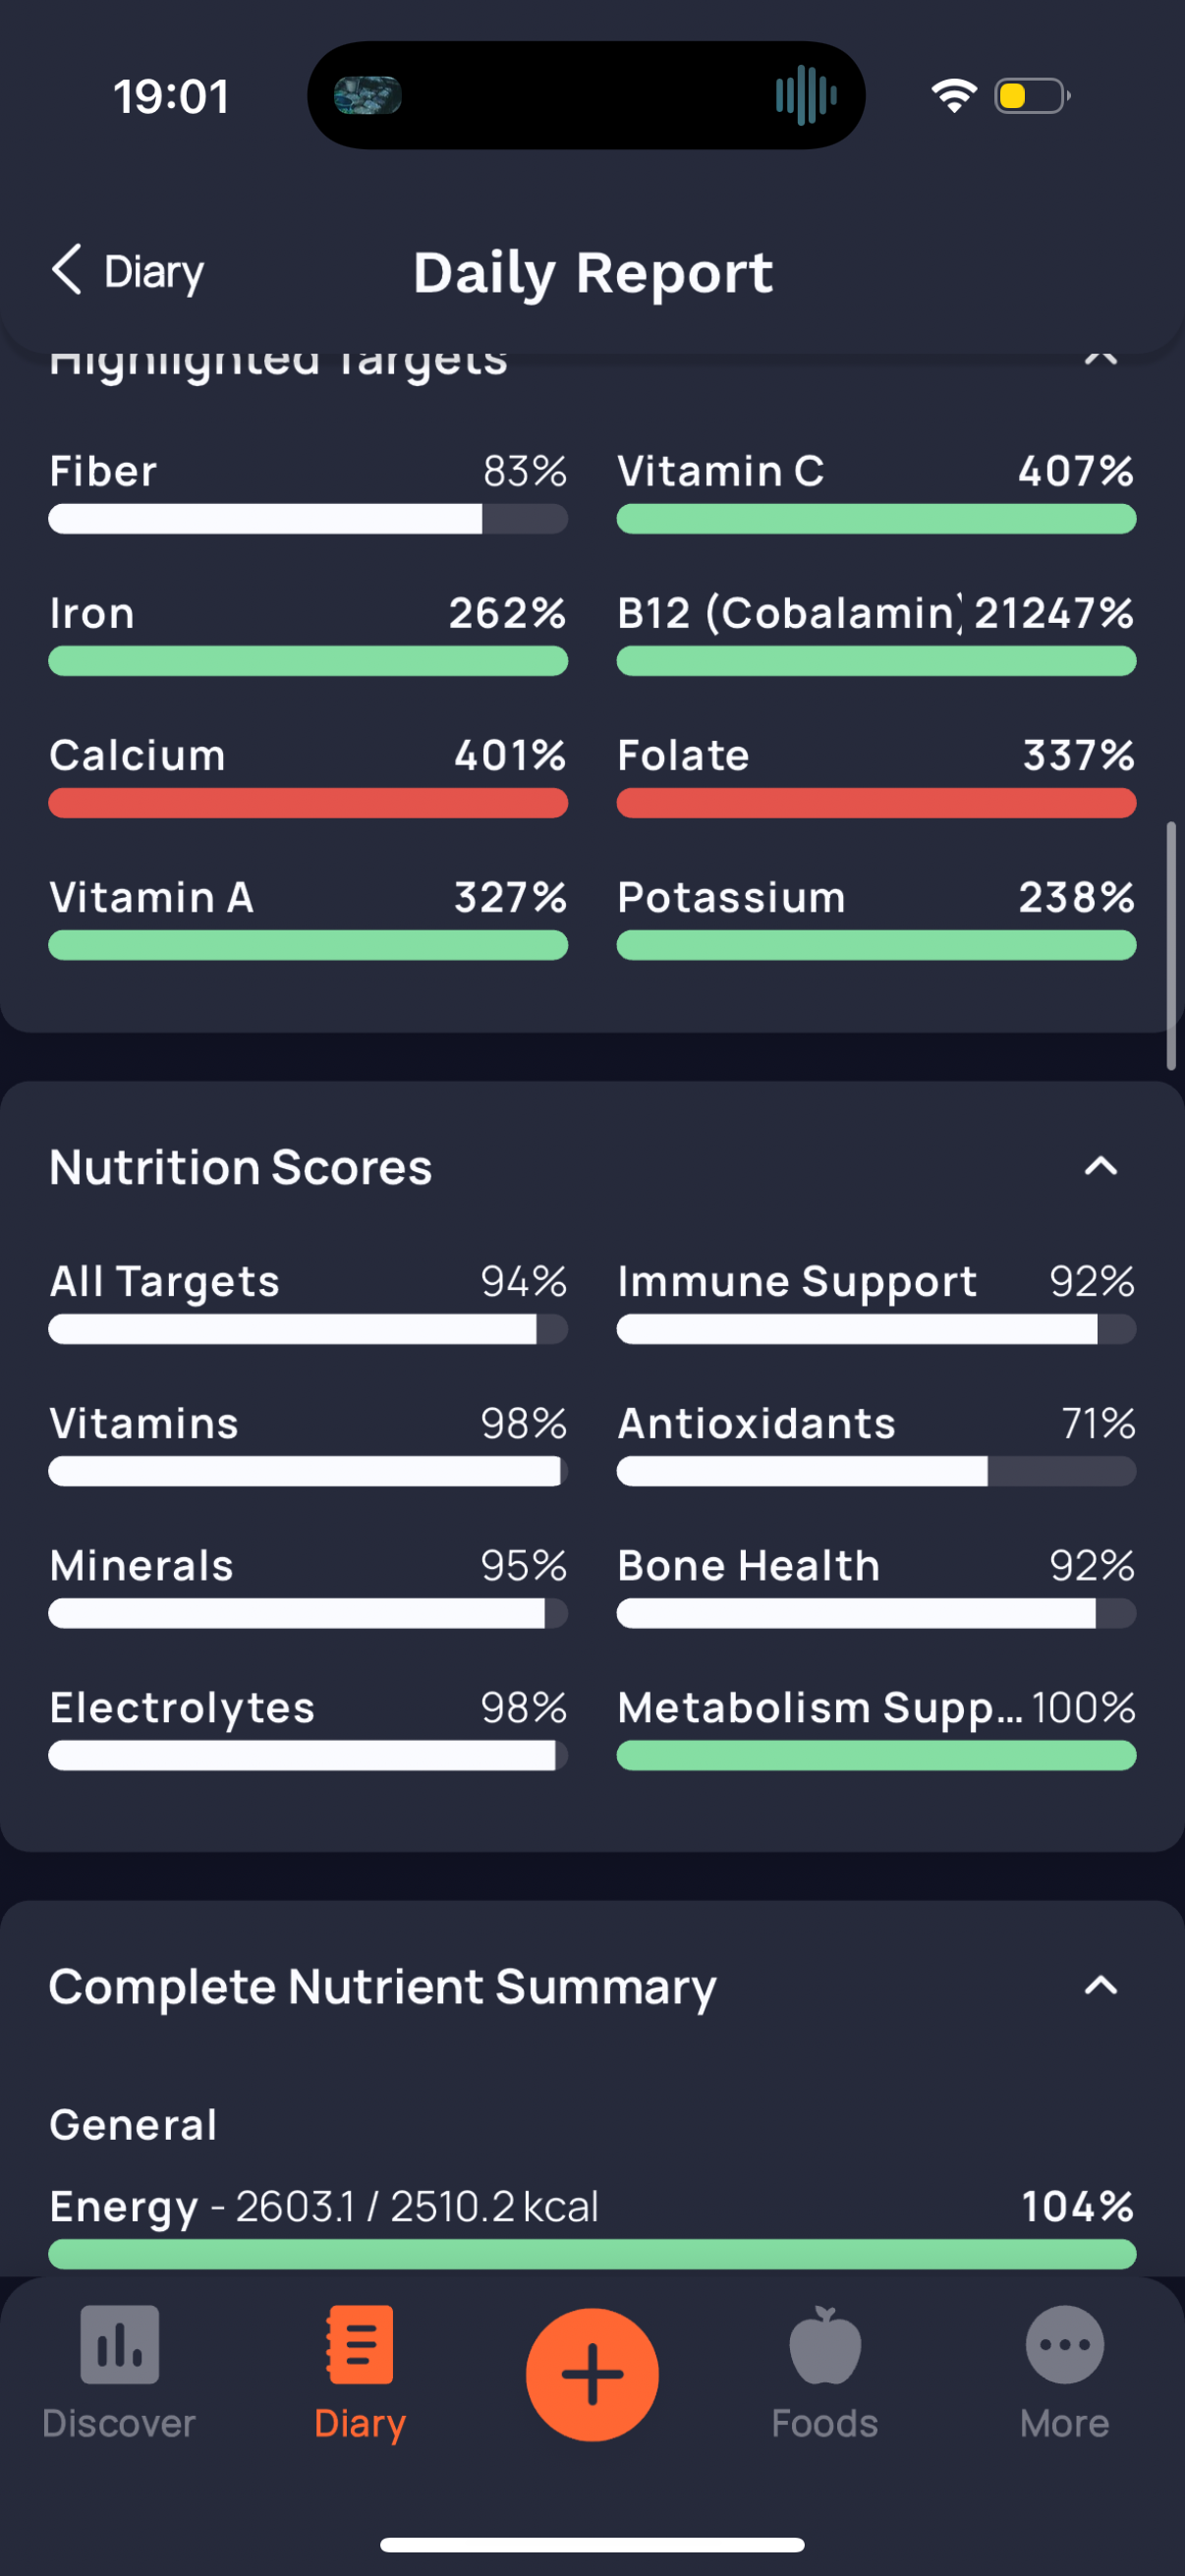Click the vertical scrollbar indicator
The image size is (1185, 2576).
tap(1171, 946)
